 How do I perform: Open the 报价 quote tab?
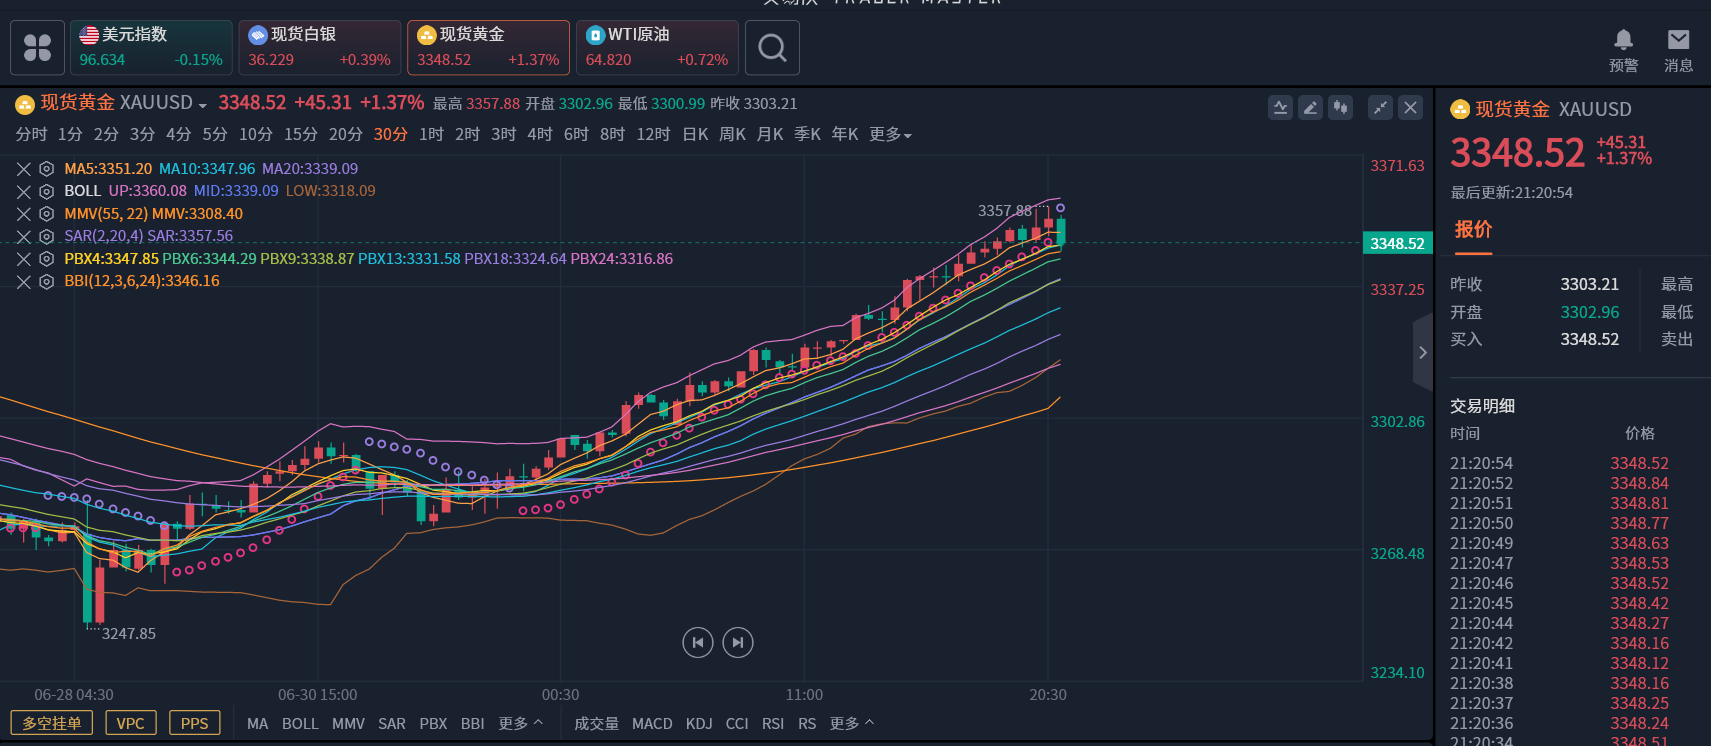[x=1473, y=230]
